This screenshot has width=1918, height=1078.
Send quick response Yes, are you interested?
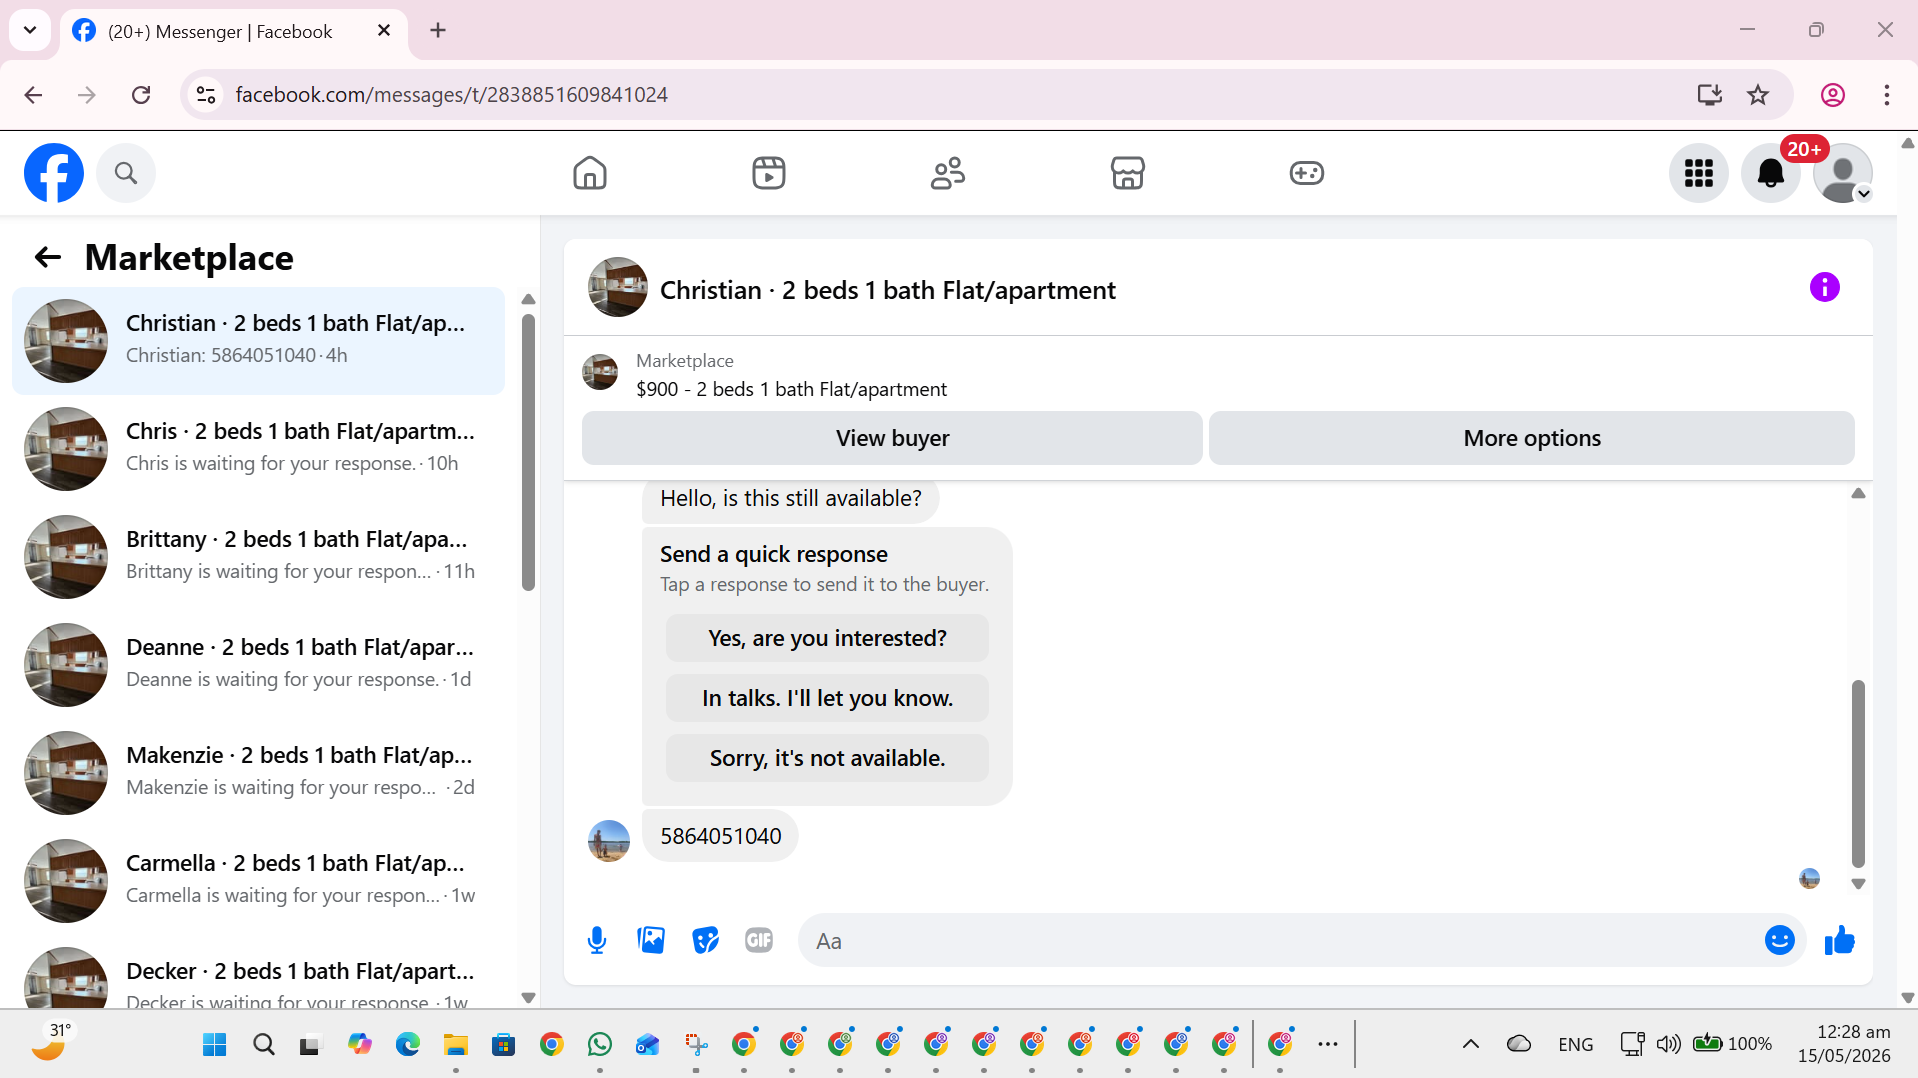point(827,638)
